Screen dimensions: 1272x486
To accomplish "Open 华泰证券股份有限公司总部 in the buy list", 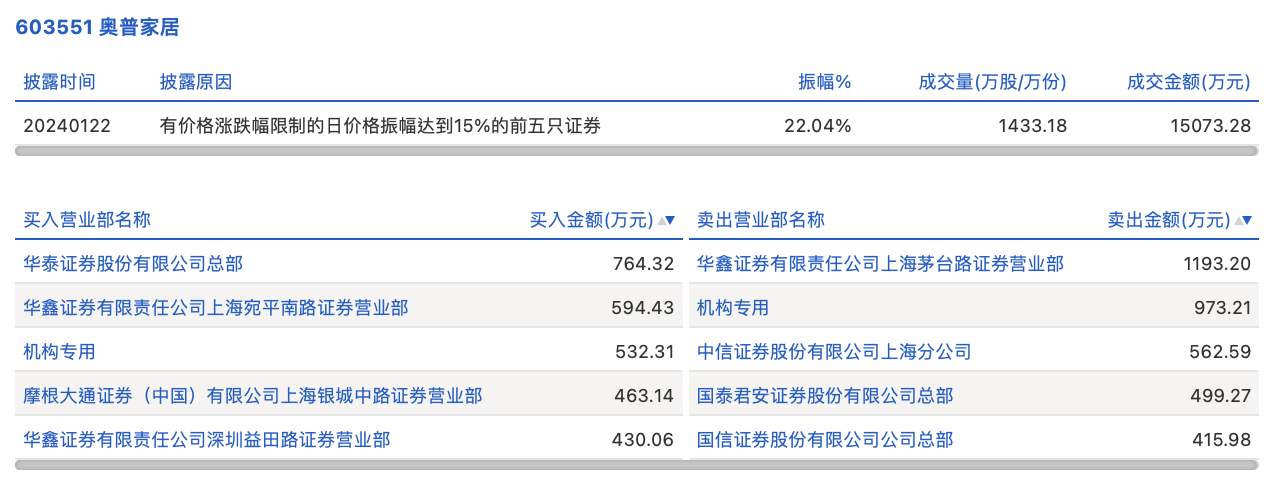I will [x=133, y=264].
